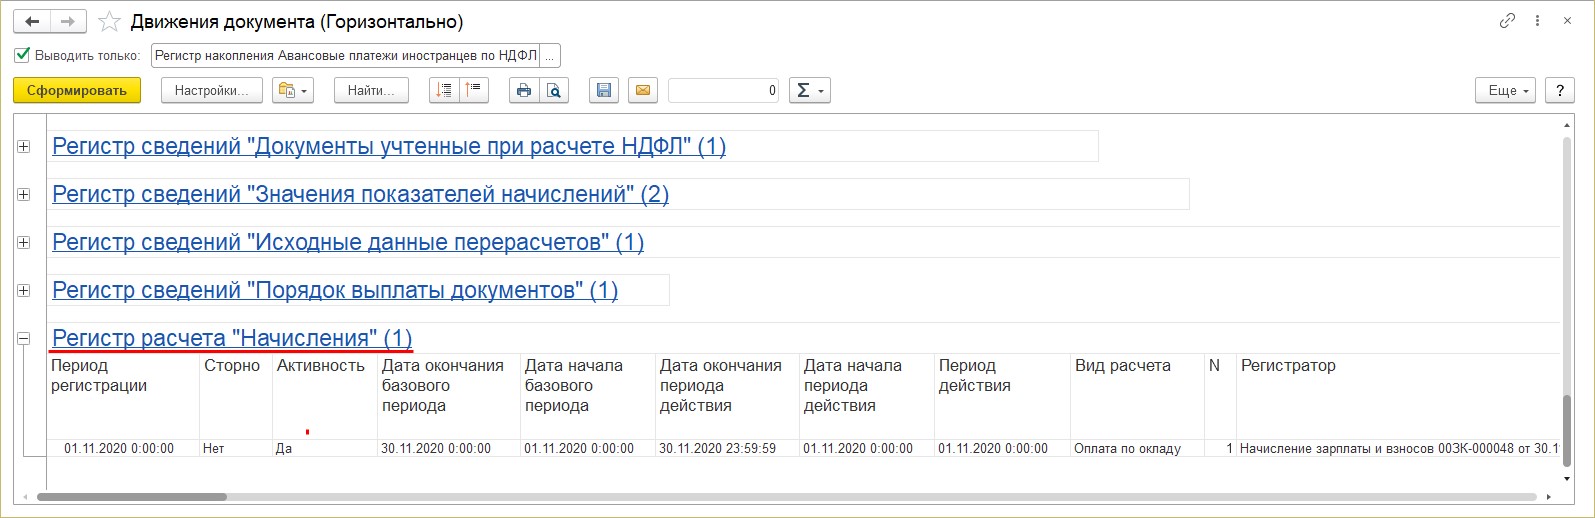This screenshot has width=1595, height=518.
Task: Uncheck the Выводить только checkbox
Action: [x=22, y=55]
